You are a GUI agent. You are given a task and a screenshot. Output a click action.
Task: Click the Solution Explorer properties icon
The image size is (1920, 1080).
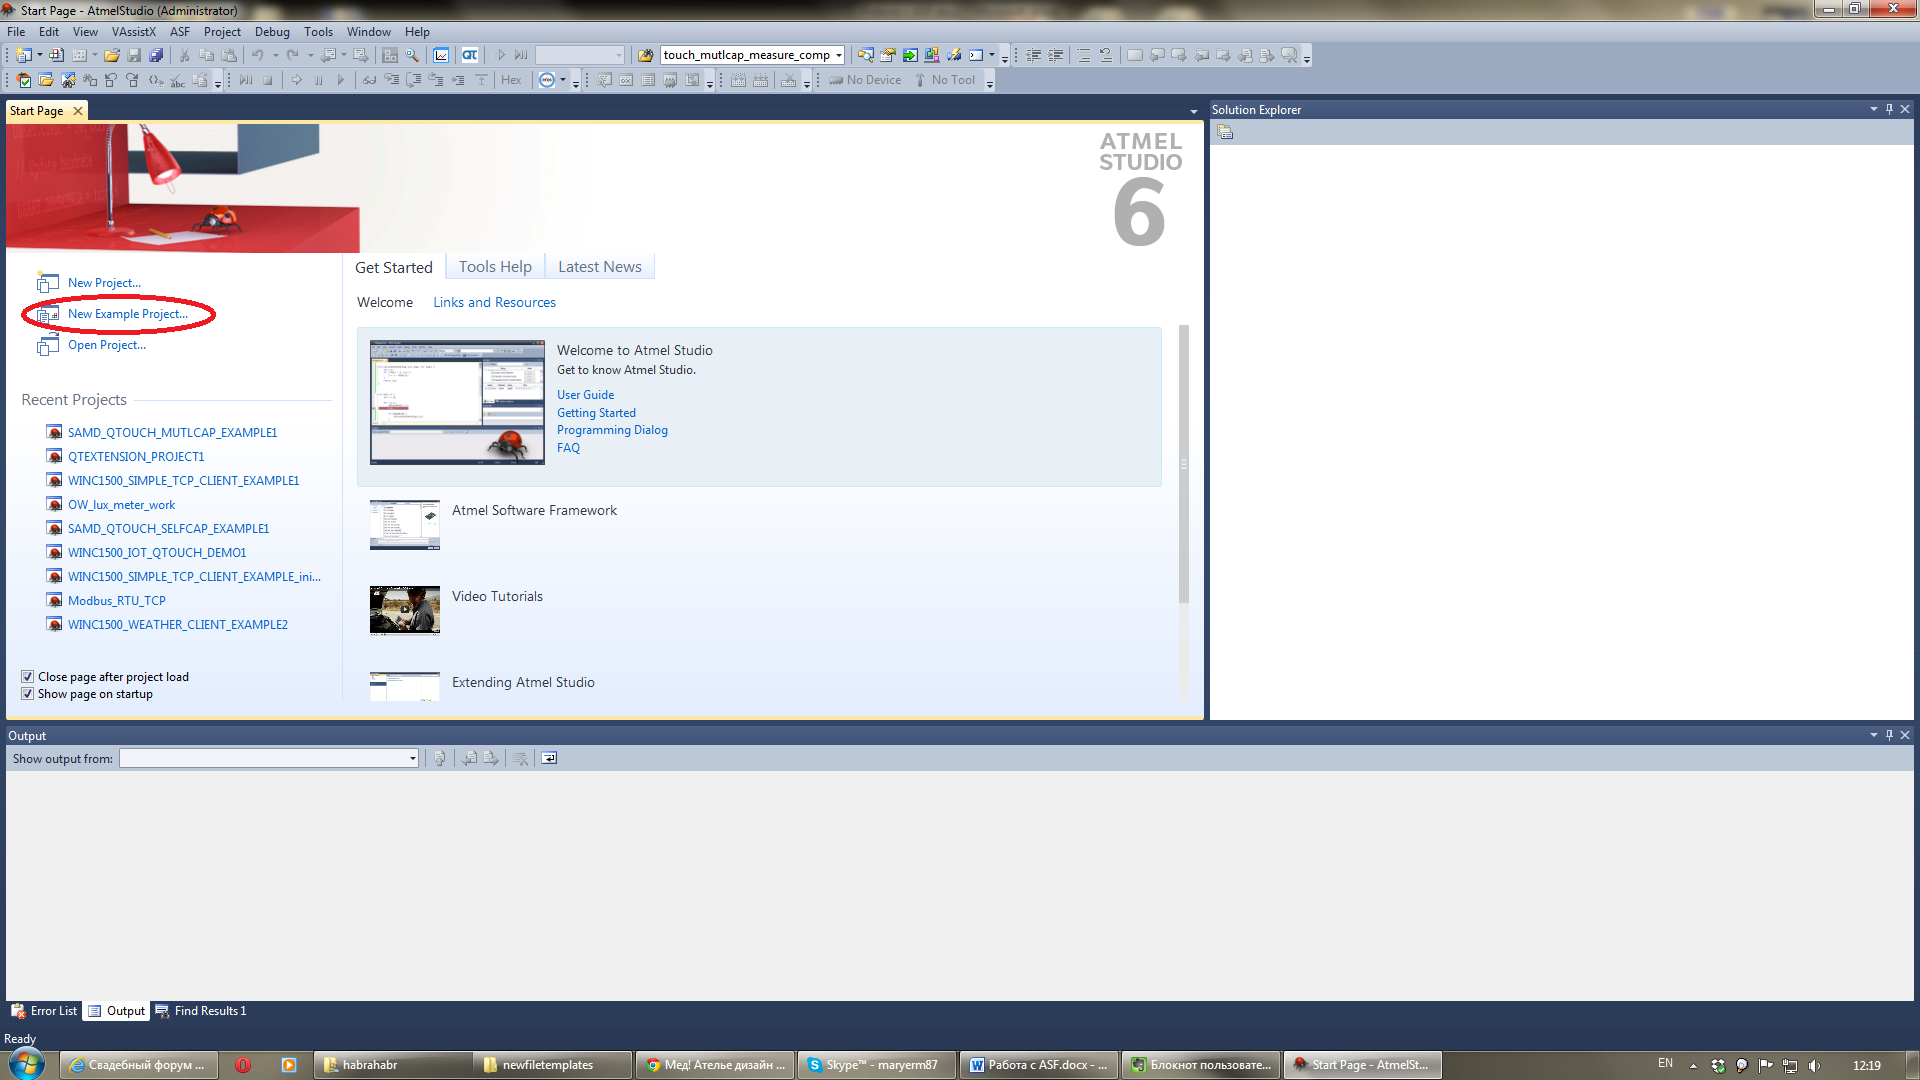(1225, 132)
